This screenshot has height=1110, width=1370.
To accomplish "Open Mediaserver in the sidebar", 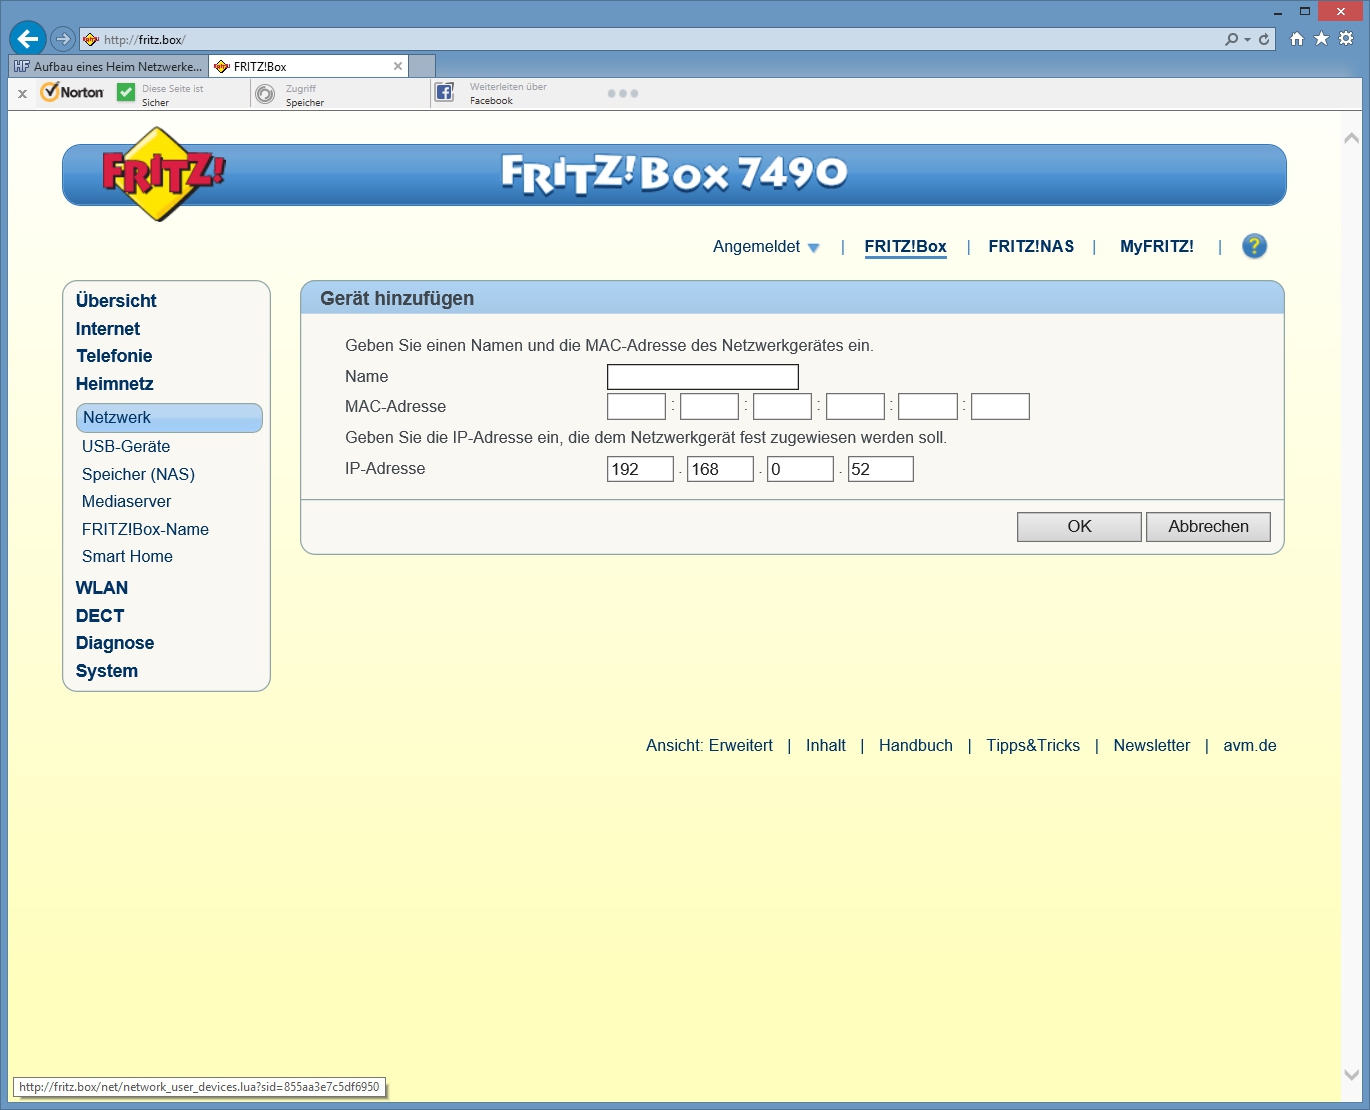I will point(126,502).
